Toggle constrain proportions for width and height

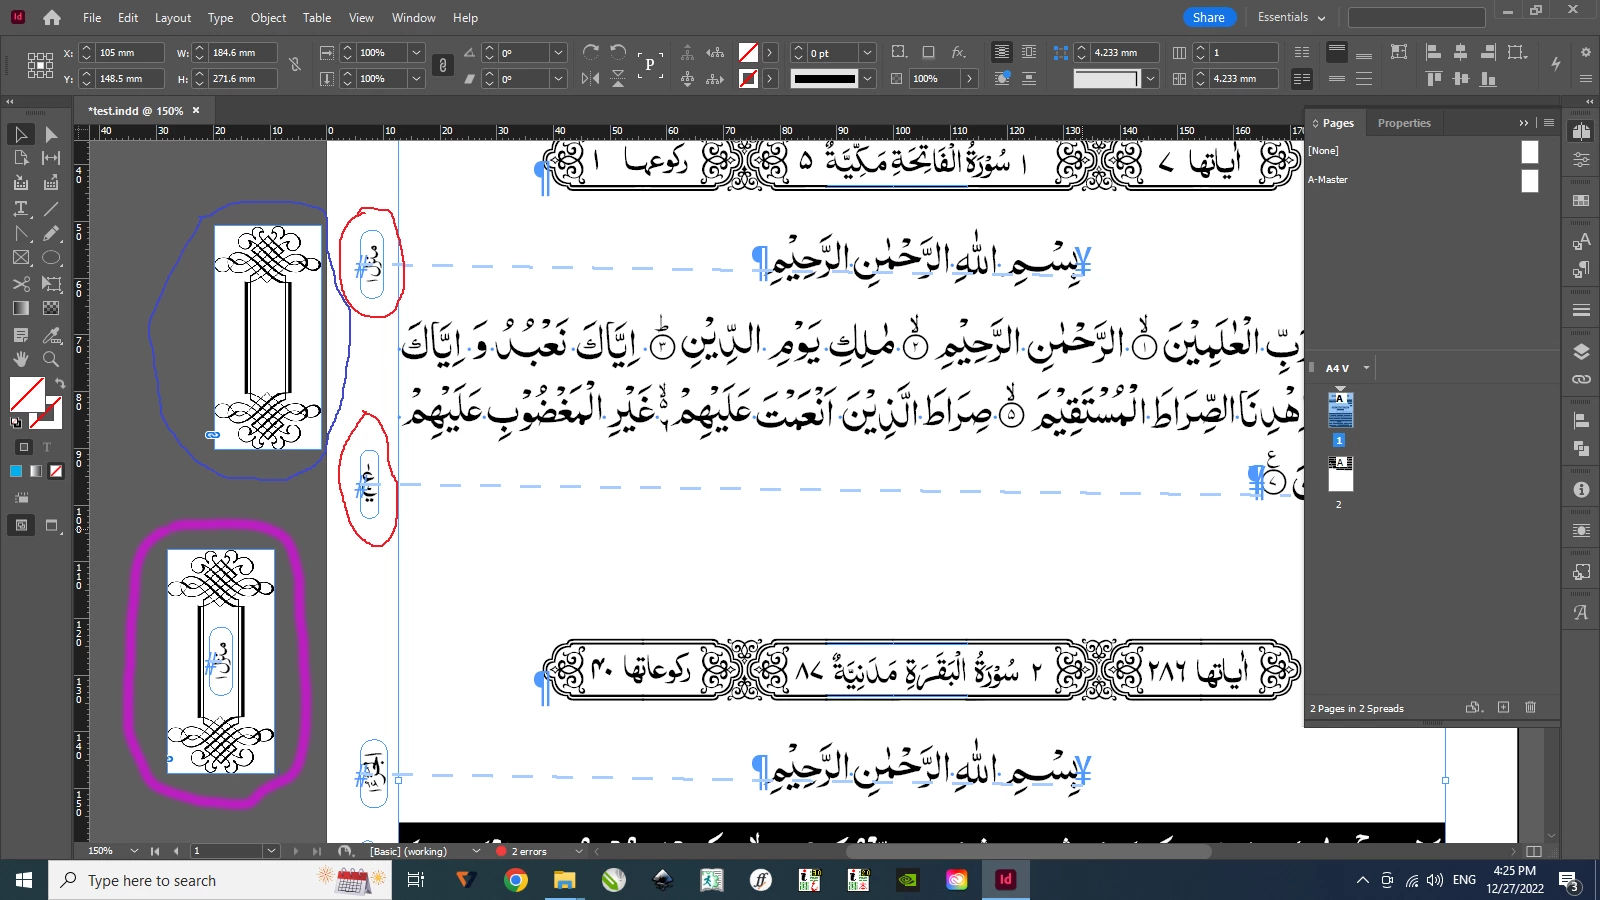coord(295,65)
